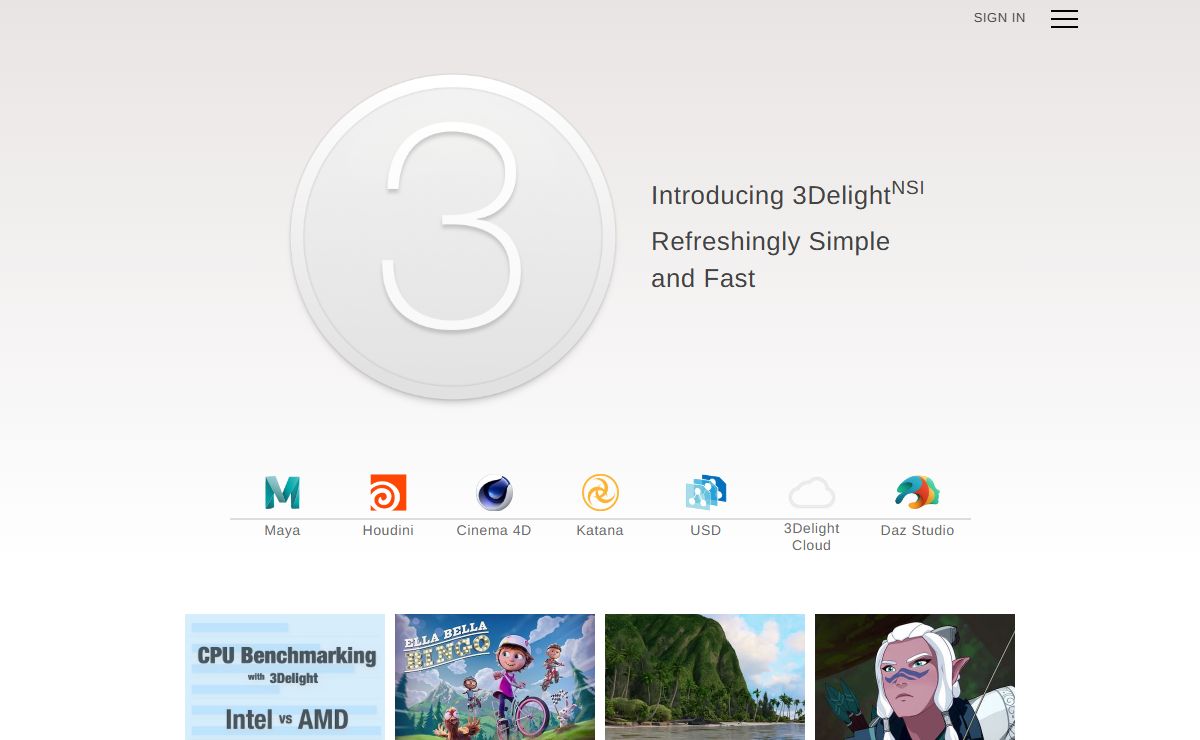
Task: Open the USD text link
Action: point(706,530)
